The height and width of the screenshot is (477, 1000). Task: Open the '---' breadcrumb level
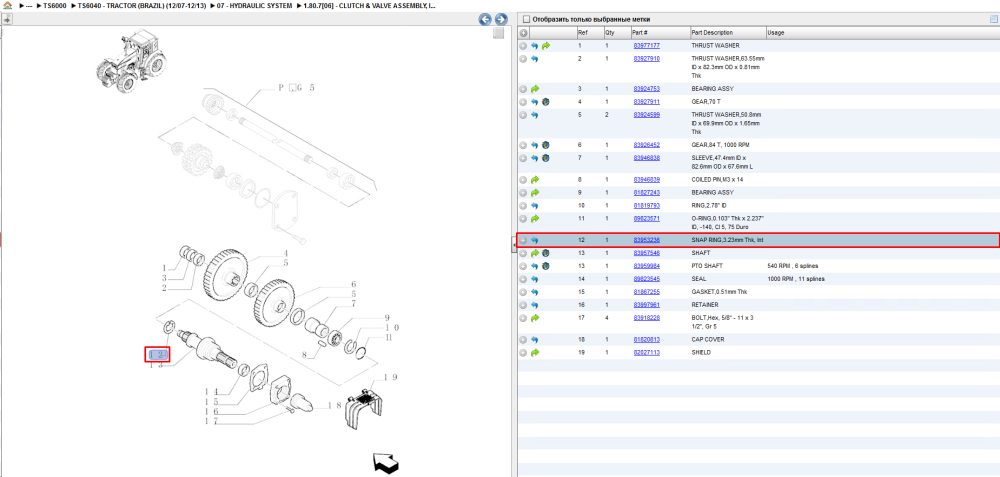(29, 5)
